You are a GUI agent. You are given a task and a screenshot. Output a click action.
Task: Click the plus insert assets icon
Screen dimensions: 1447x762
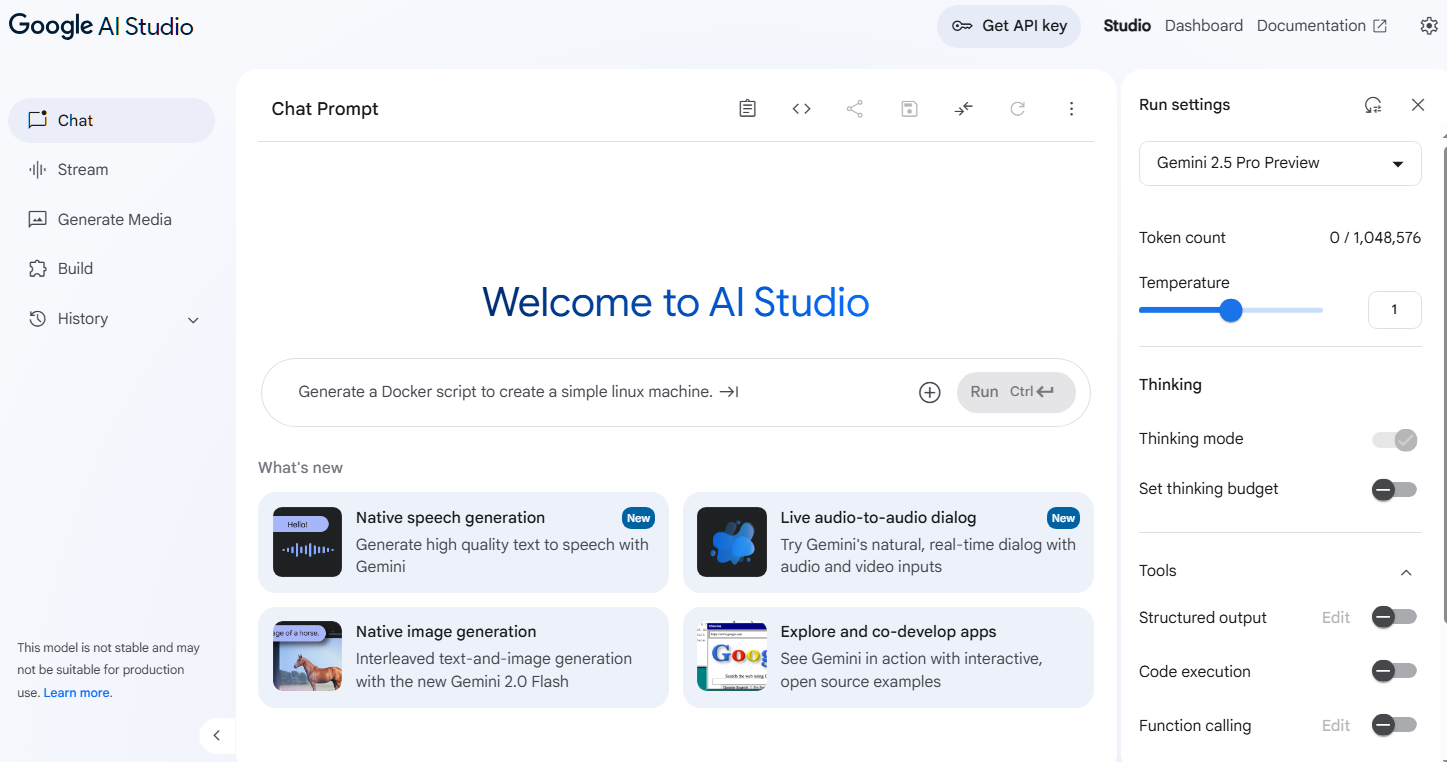(x=930, y=392)
